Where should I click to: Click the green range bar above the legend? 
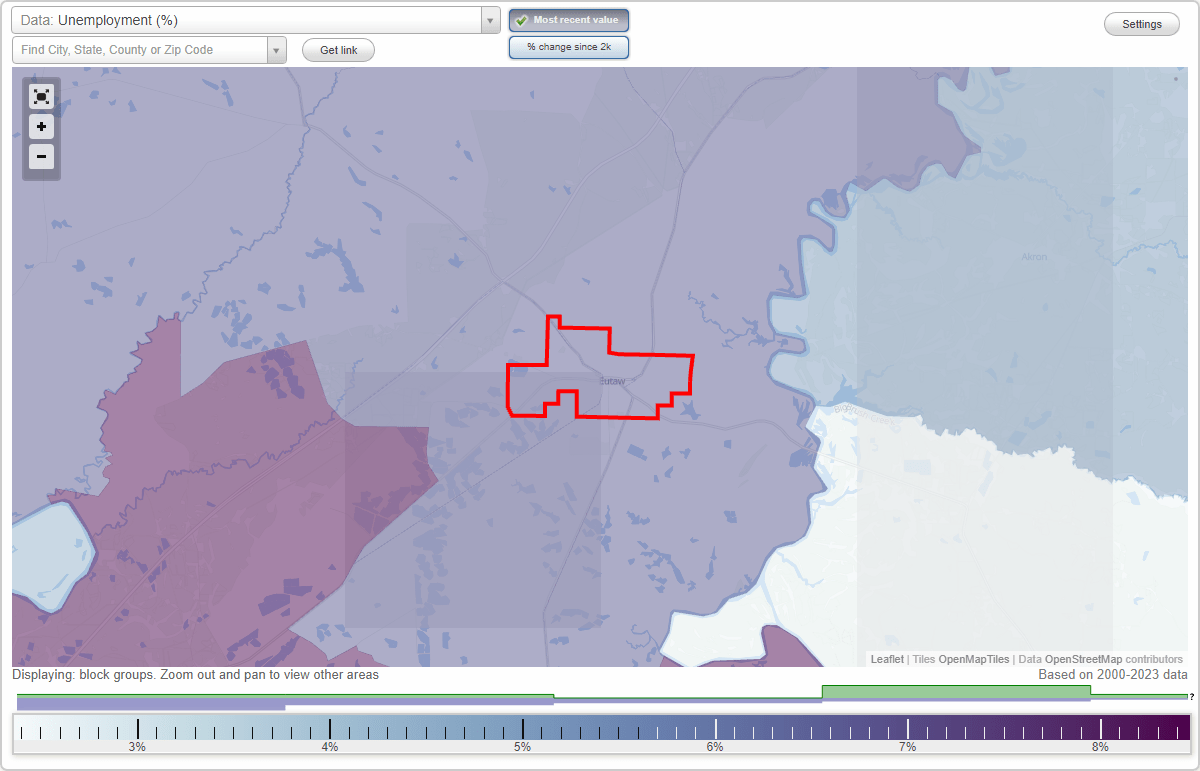pos(955,691)
